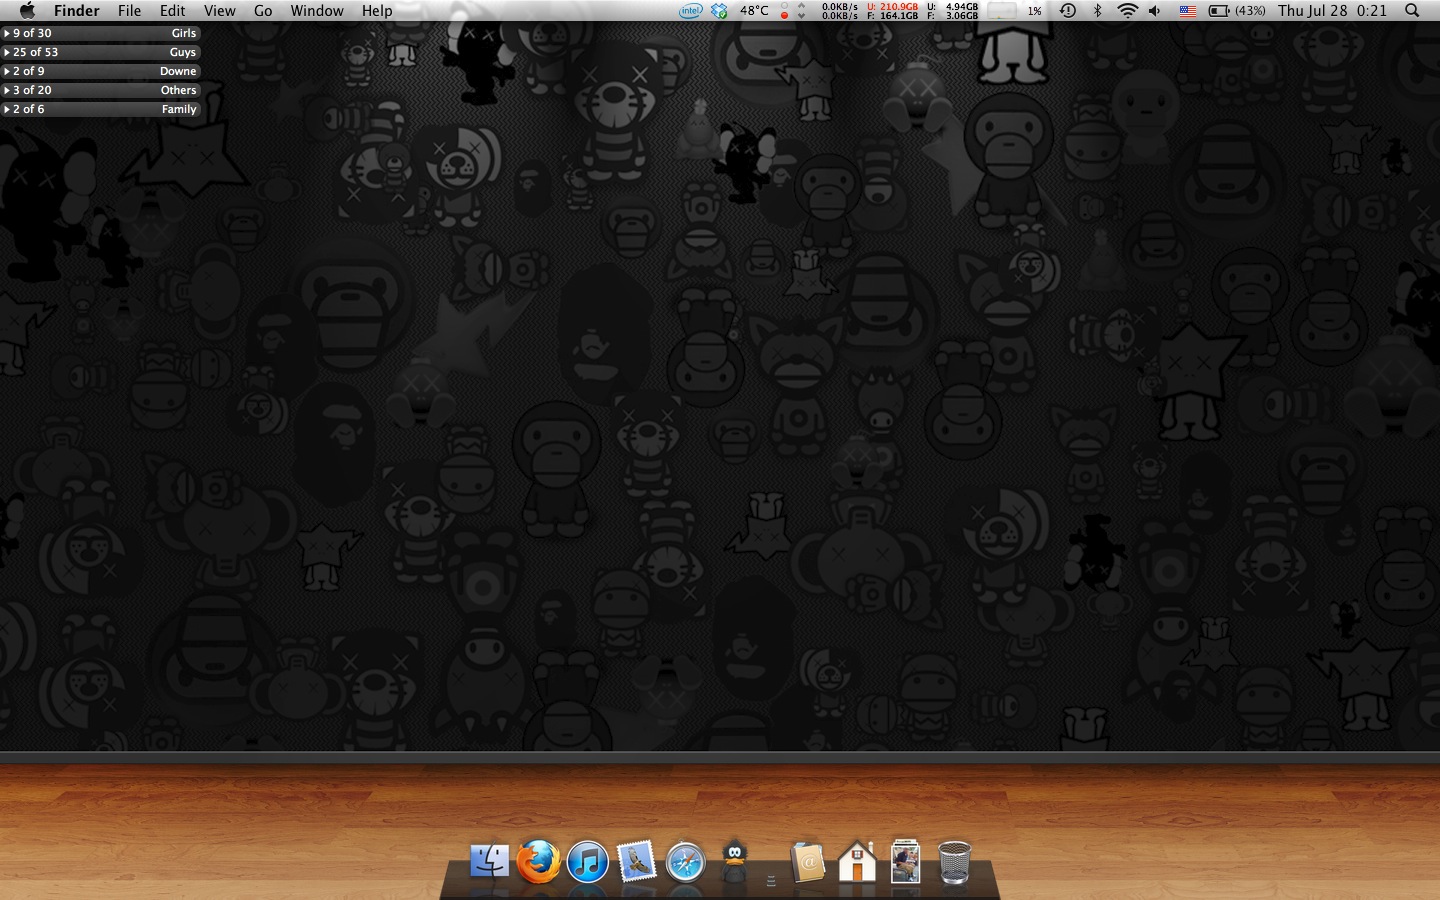Open the File menu
This screenshot has width=1440, height=900.
tap(129, 10)
